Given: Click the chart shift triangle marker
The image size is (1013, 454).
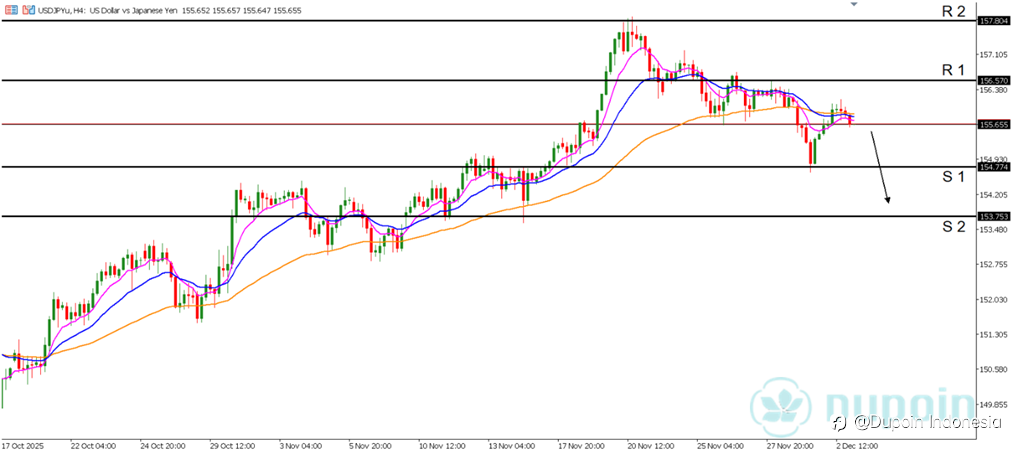Looking at the screenshot, I should coord(853,5).
